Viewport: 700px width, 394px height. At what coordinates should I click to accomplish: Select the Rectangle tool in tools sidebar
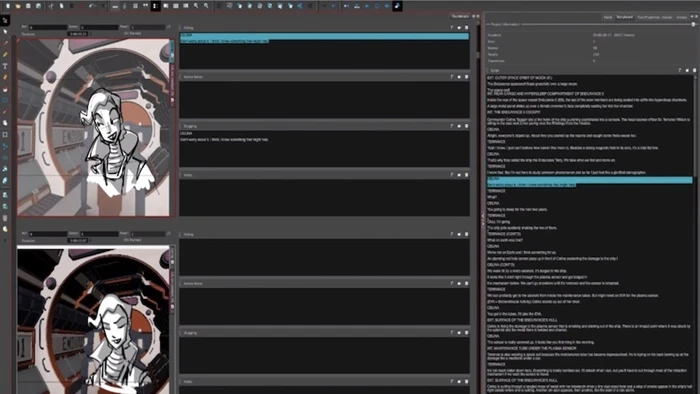pos(5,134)
